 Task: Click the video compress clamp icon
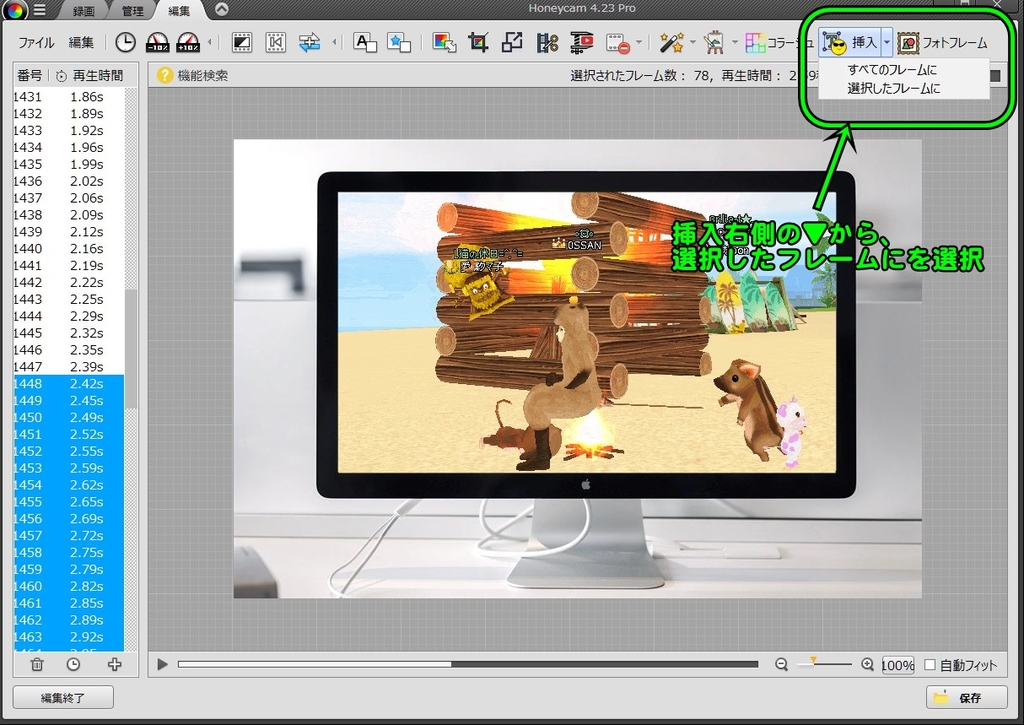[581, 43]
